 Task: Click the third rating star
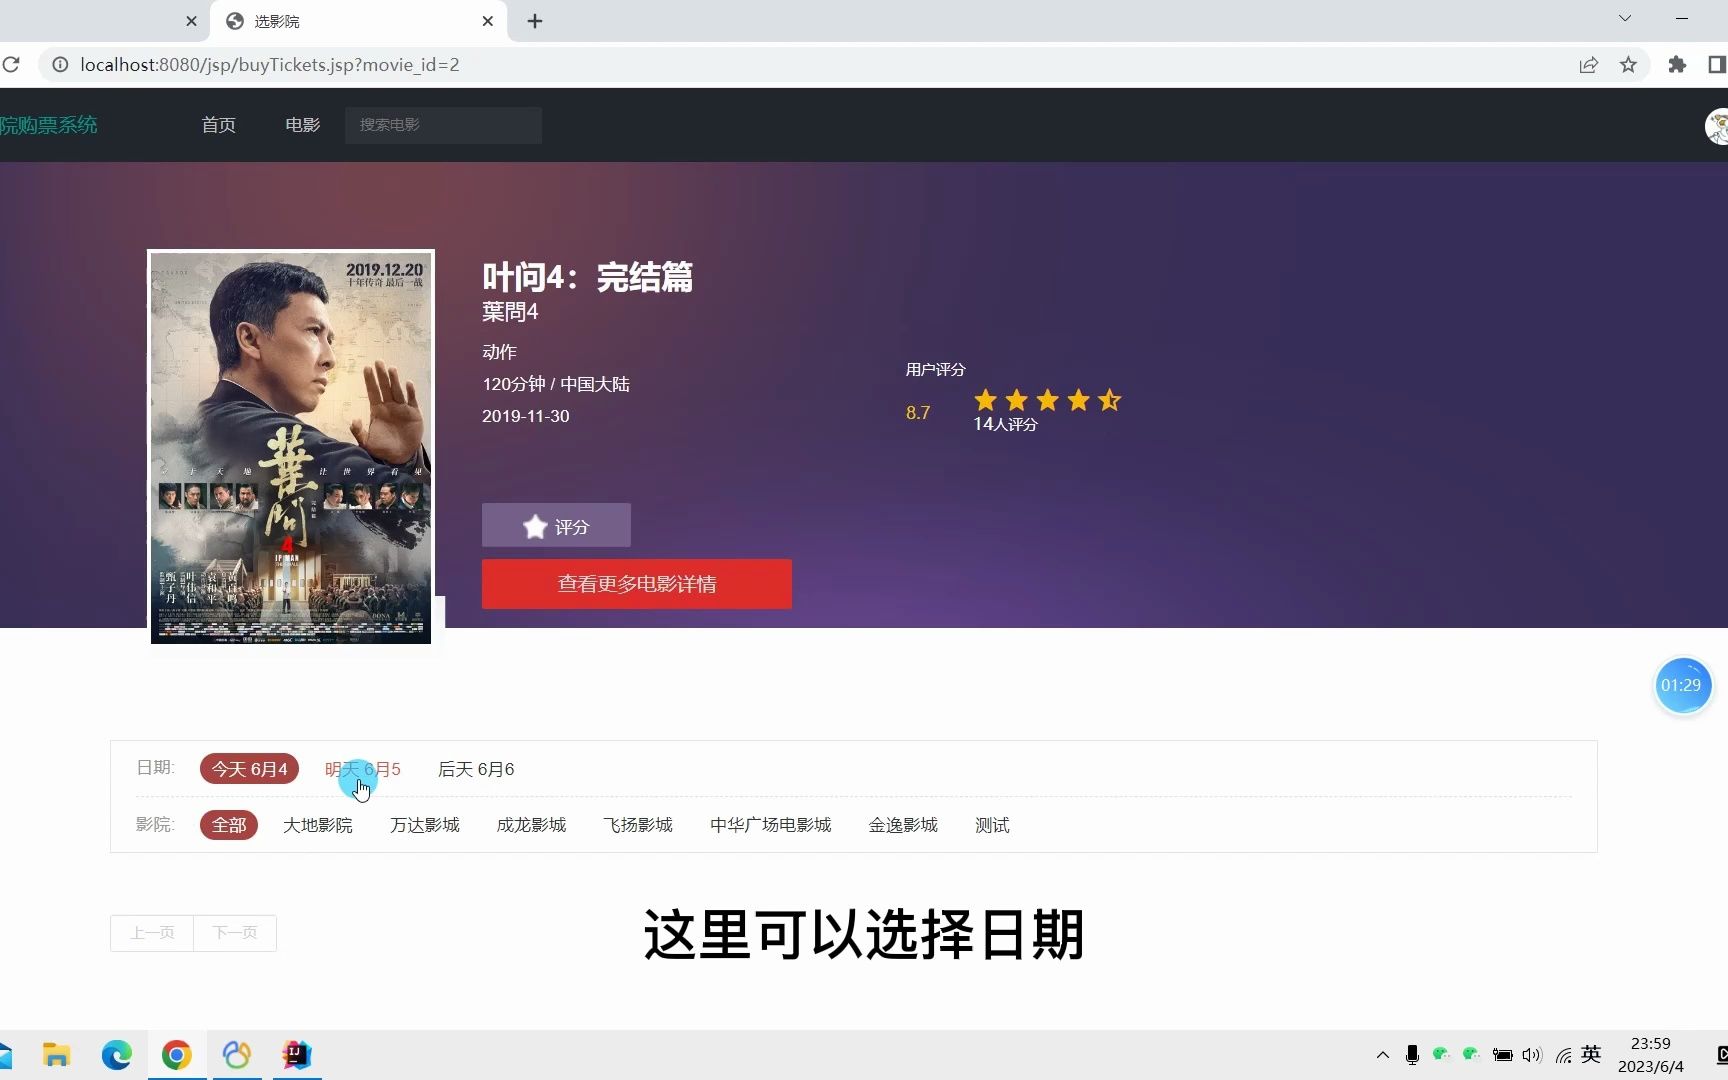(1047, 401)
